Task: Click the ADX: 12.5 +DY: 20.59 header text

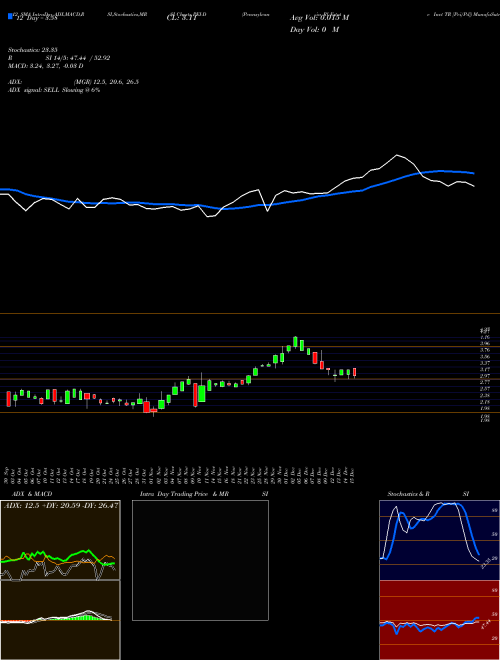Action: (61, 505)
